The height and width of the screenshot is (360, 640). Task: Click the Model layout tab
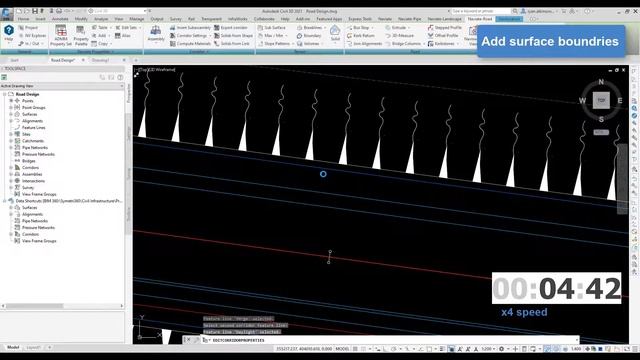pos(13,347)
